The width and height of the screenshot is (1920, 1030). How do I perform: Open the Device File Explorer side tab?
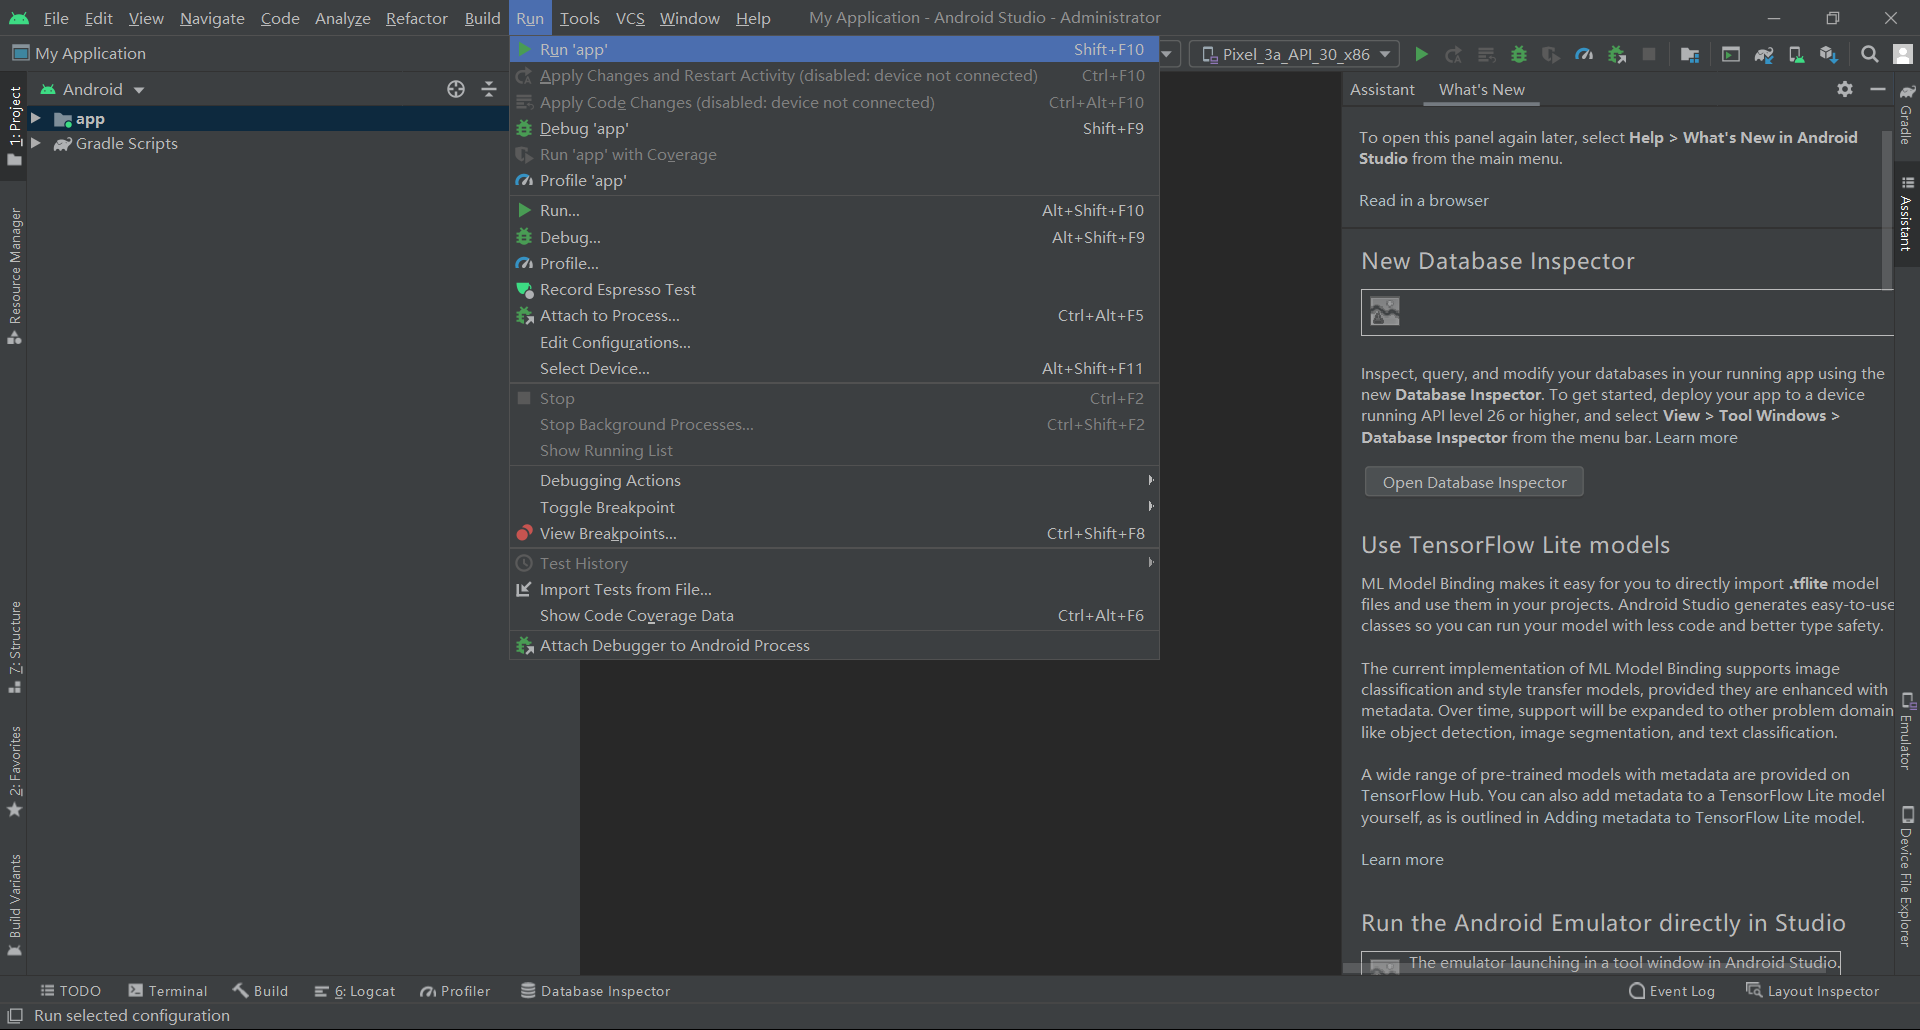(x=1907, y=876)
